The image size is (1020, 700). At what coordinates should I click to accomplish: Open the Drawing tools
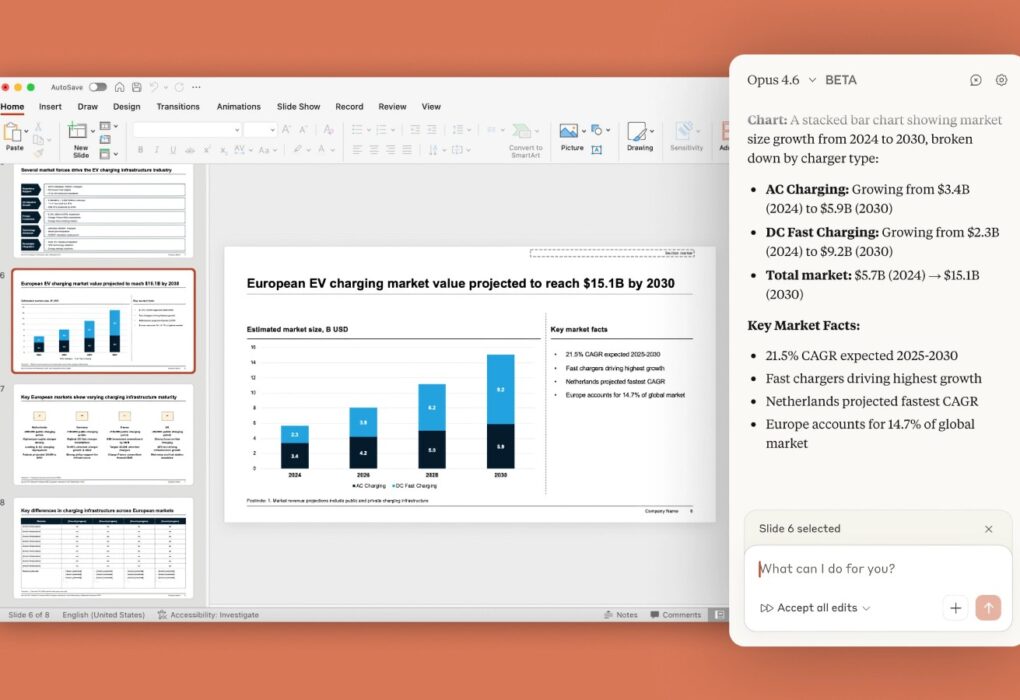point(639,134)
